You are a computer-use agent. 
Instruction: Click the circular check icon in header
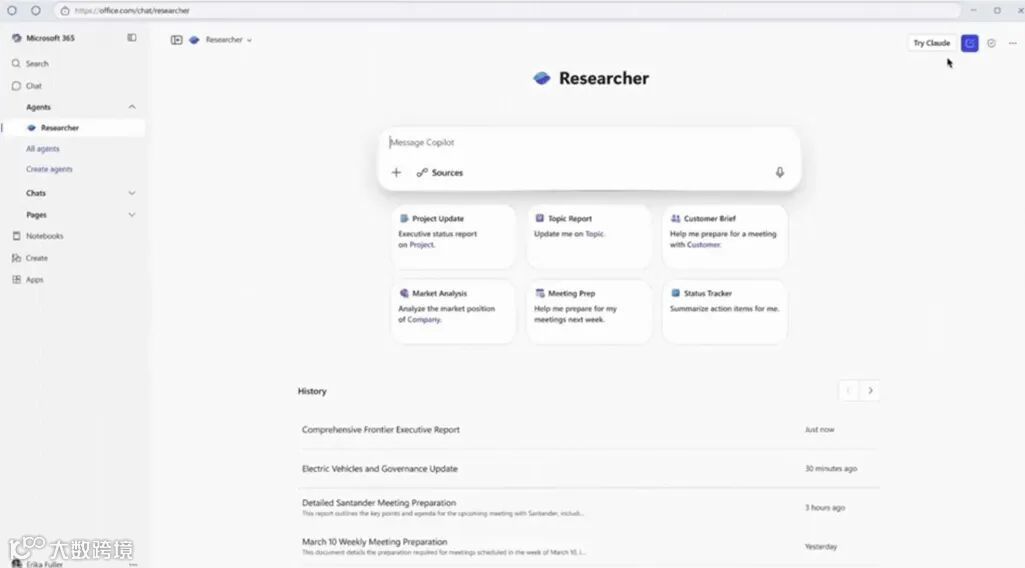tap(991, 43)
